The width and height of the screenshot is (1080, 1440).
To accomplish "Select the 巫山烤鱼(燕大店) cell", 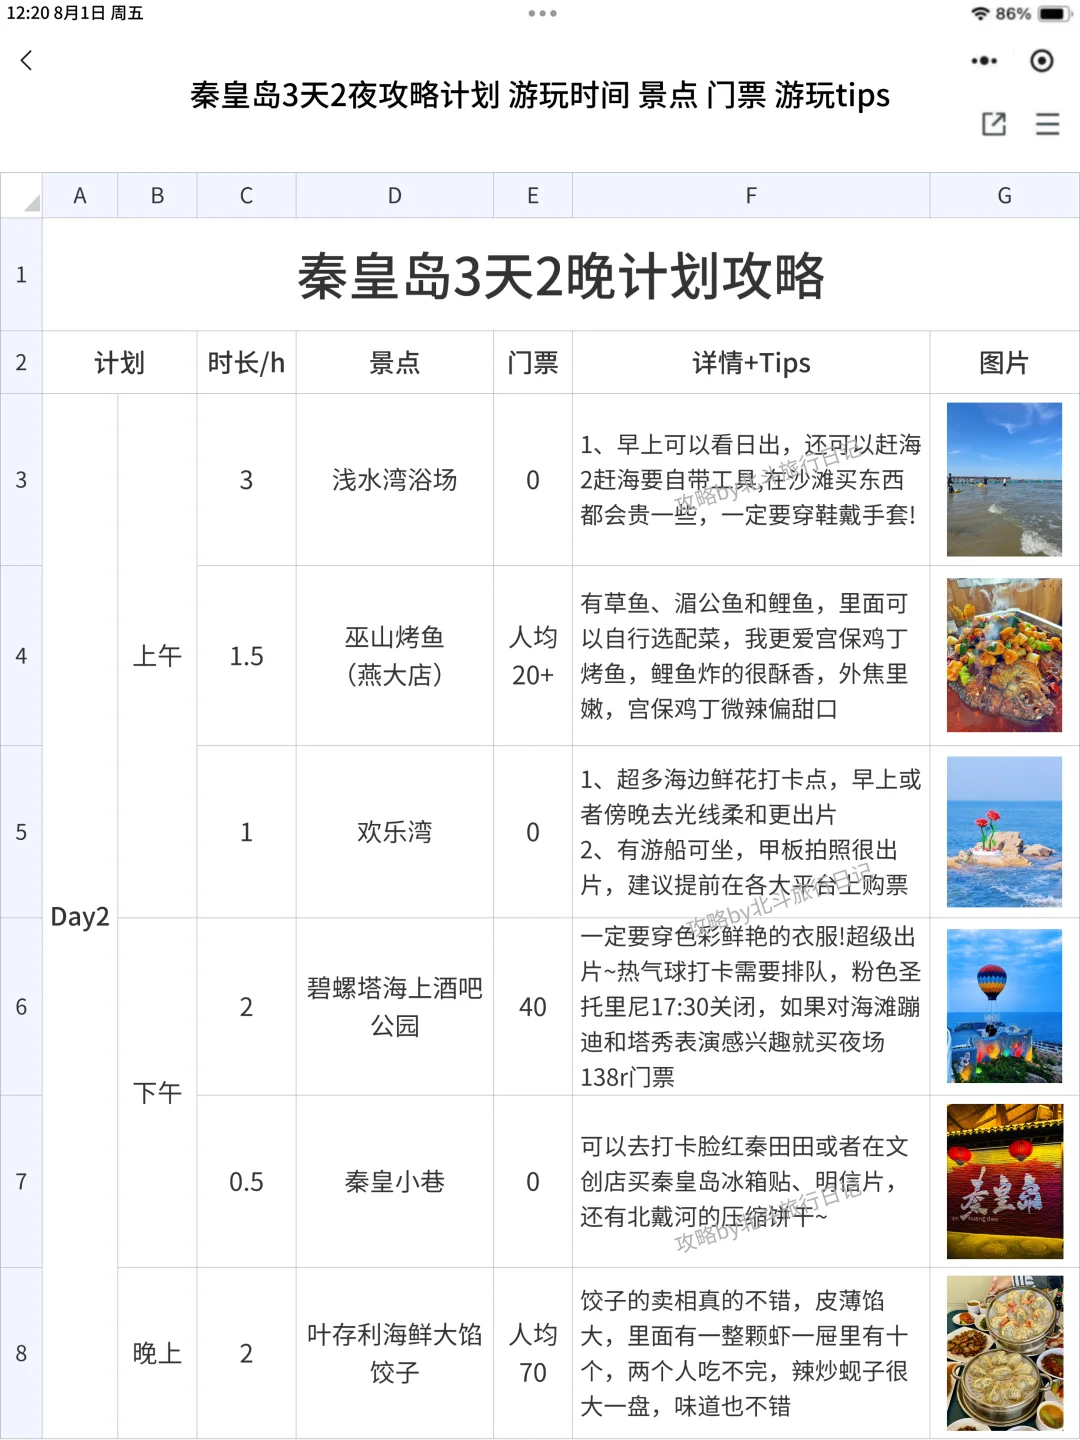I will (x=395, y=656).
